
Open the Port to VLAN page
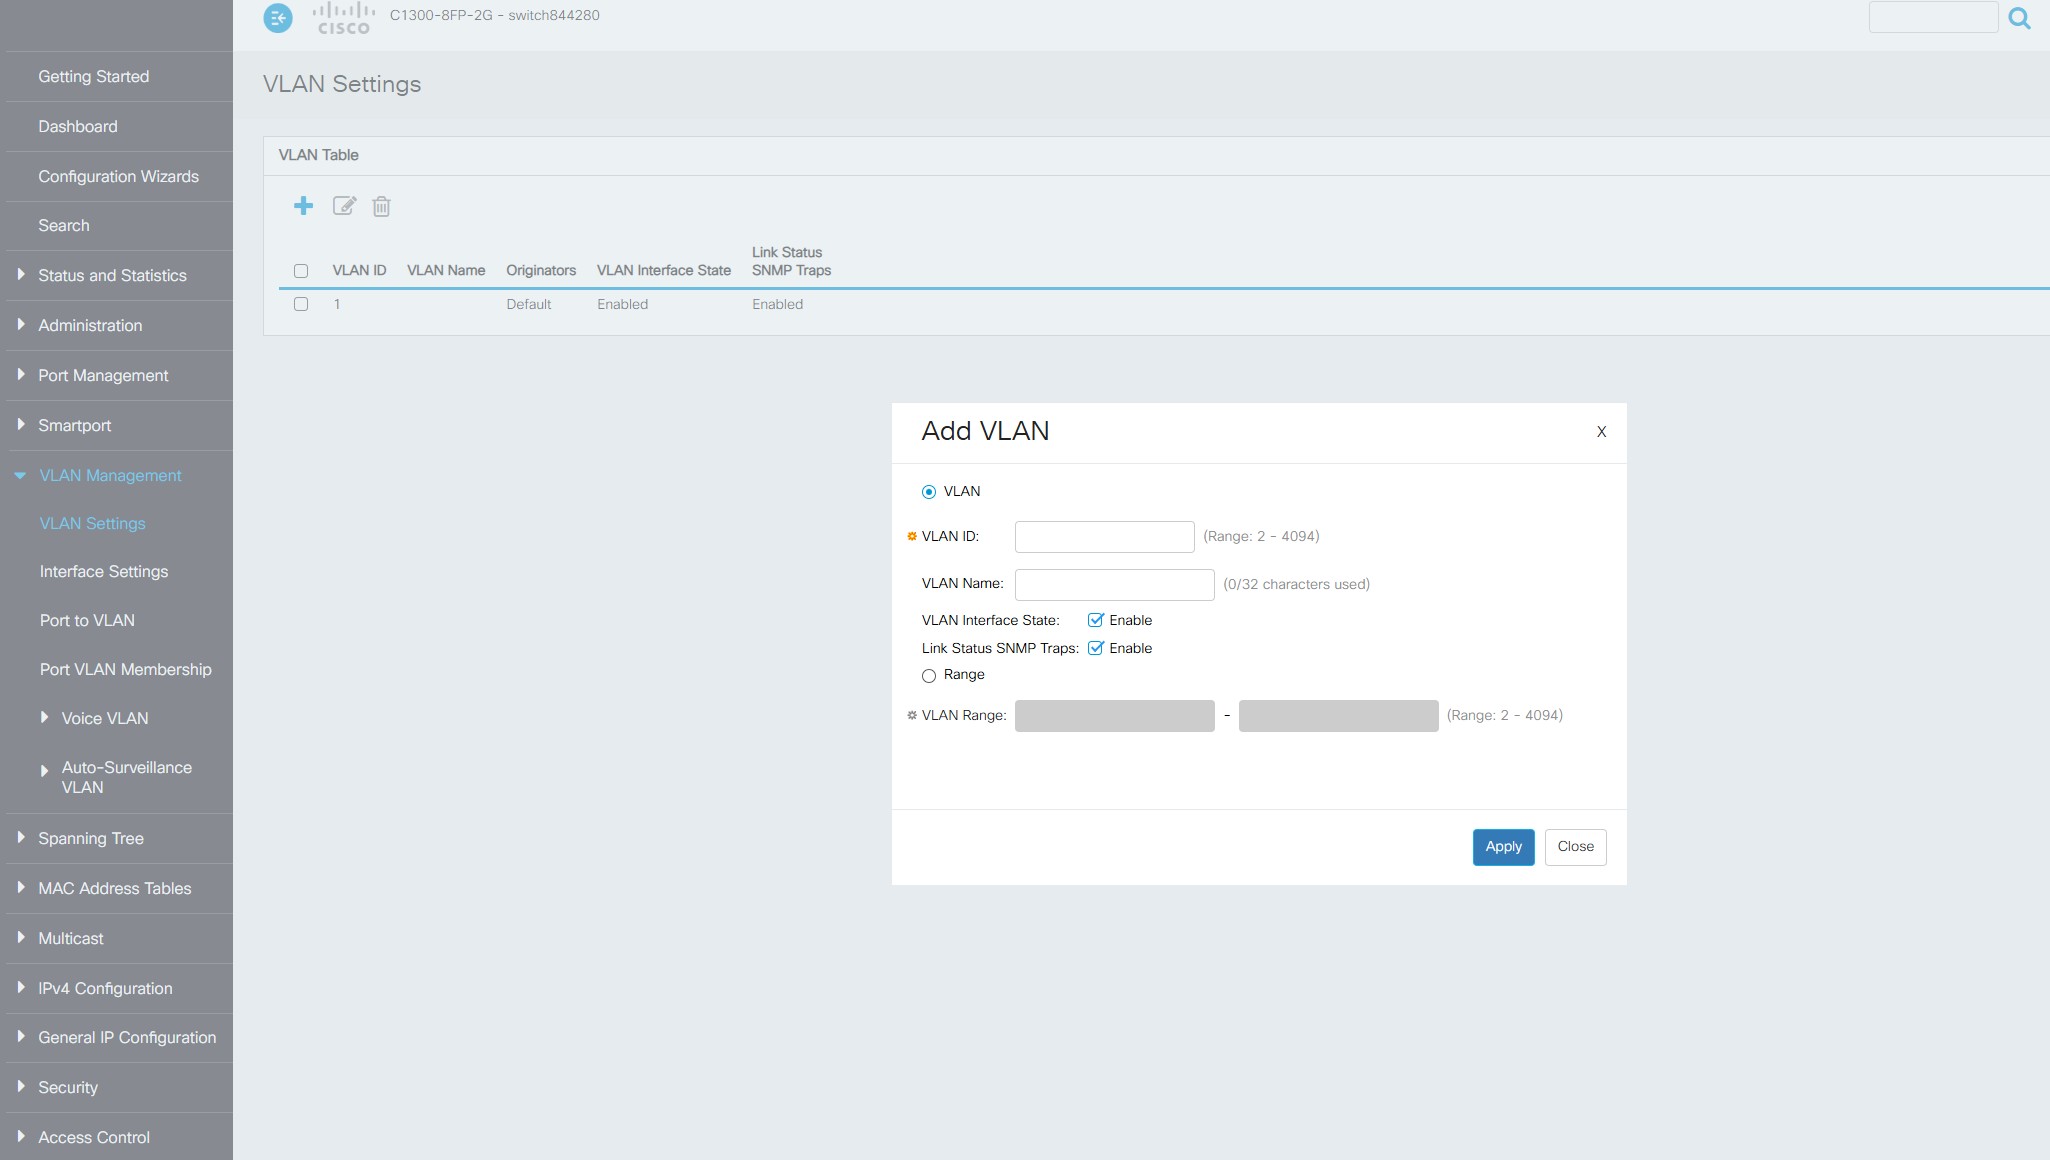(87, 620)
